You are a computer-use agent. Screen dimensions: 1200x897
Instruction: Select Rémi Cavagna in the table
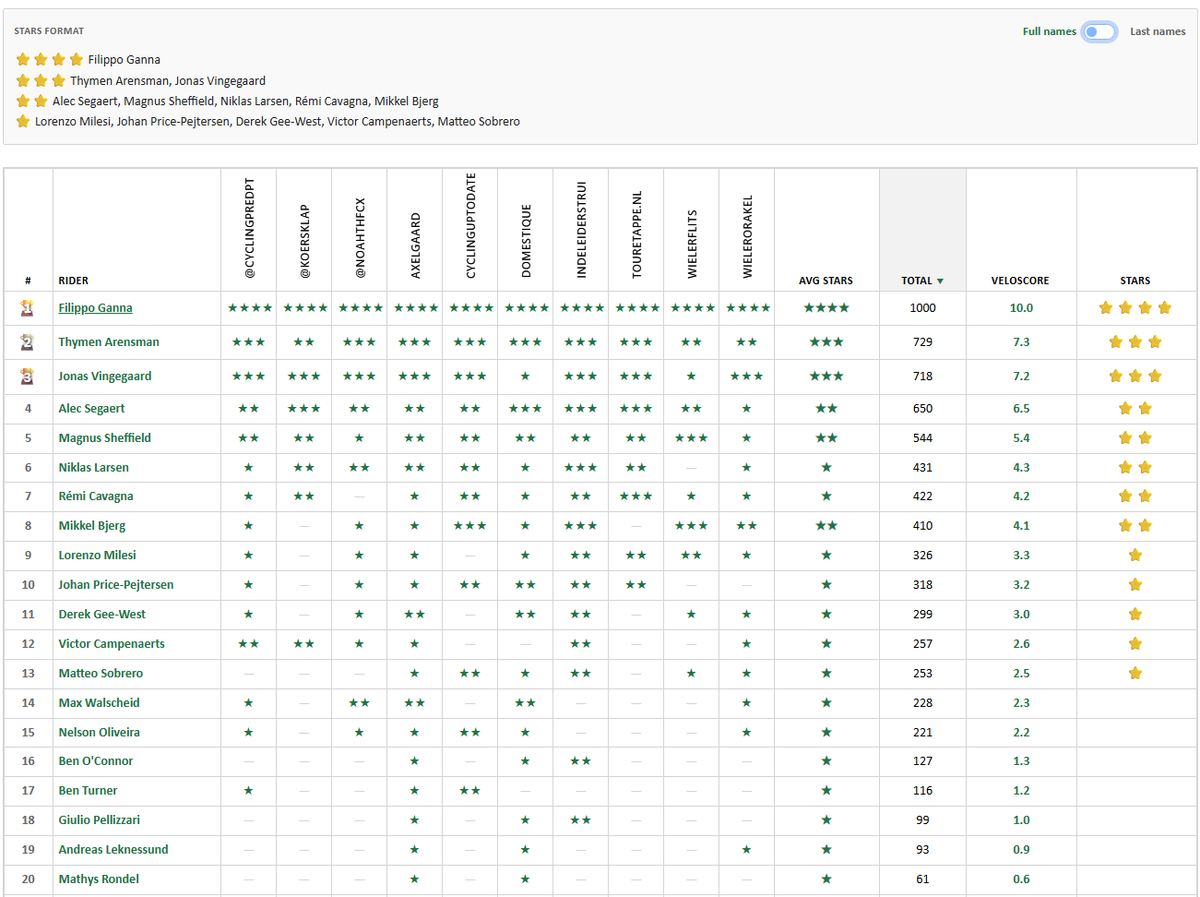[x=95, y=496]
